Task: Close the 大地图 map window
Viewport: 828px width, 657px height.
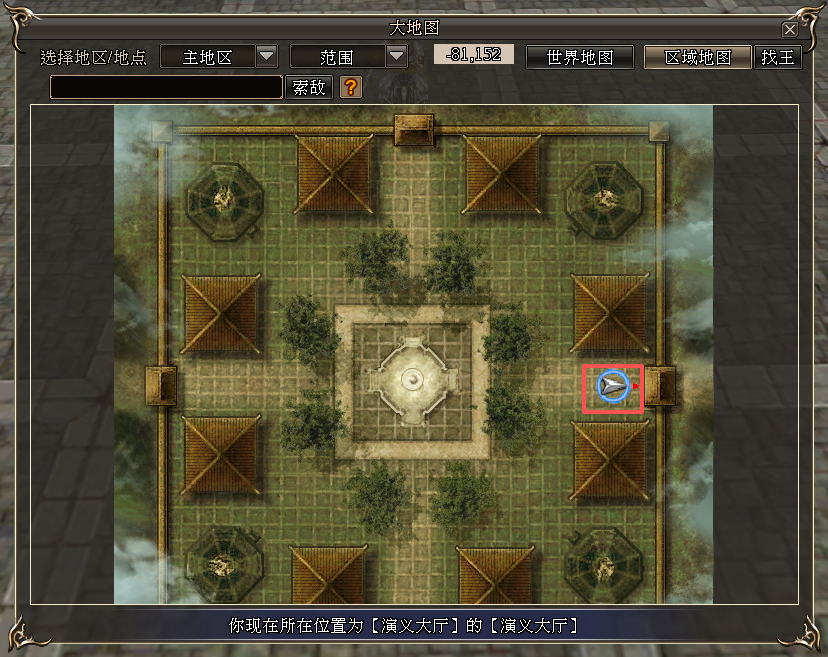Action: click(x=790, y=29)
